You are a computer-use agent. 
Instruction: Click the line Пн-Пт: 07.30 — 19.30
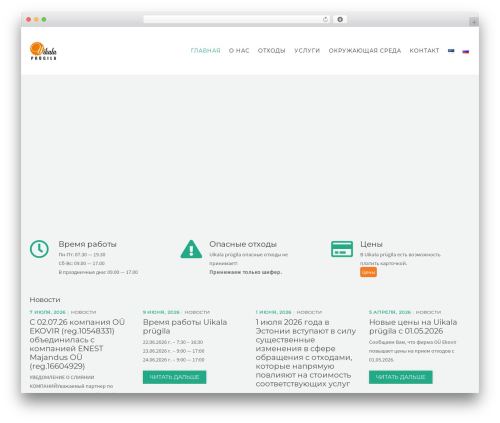tap(82, 255)
